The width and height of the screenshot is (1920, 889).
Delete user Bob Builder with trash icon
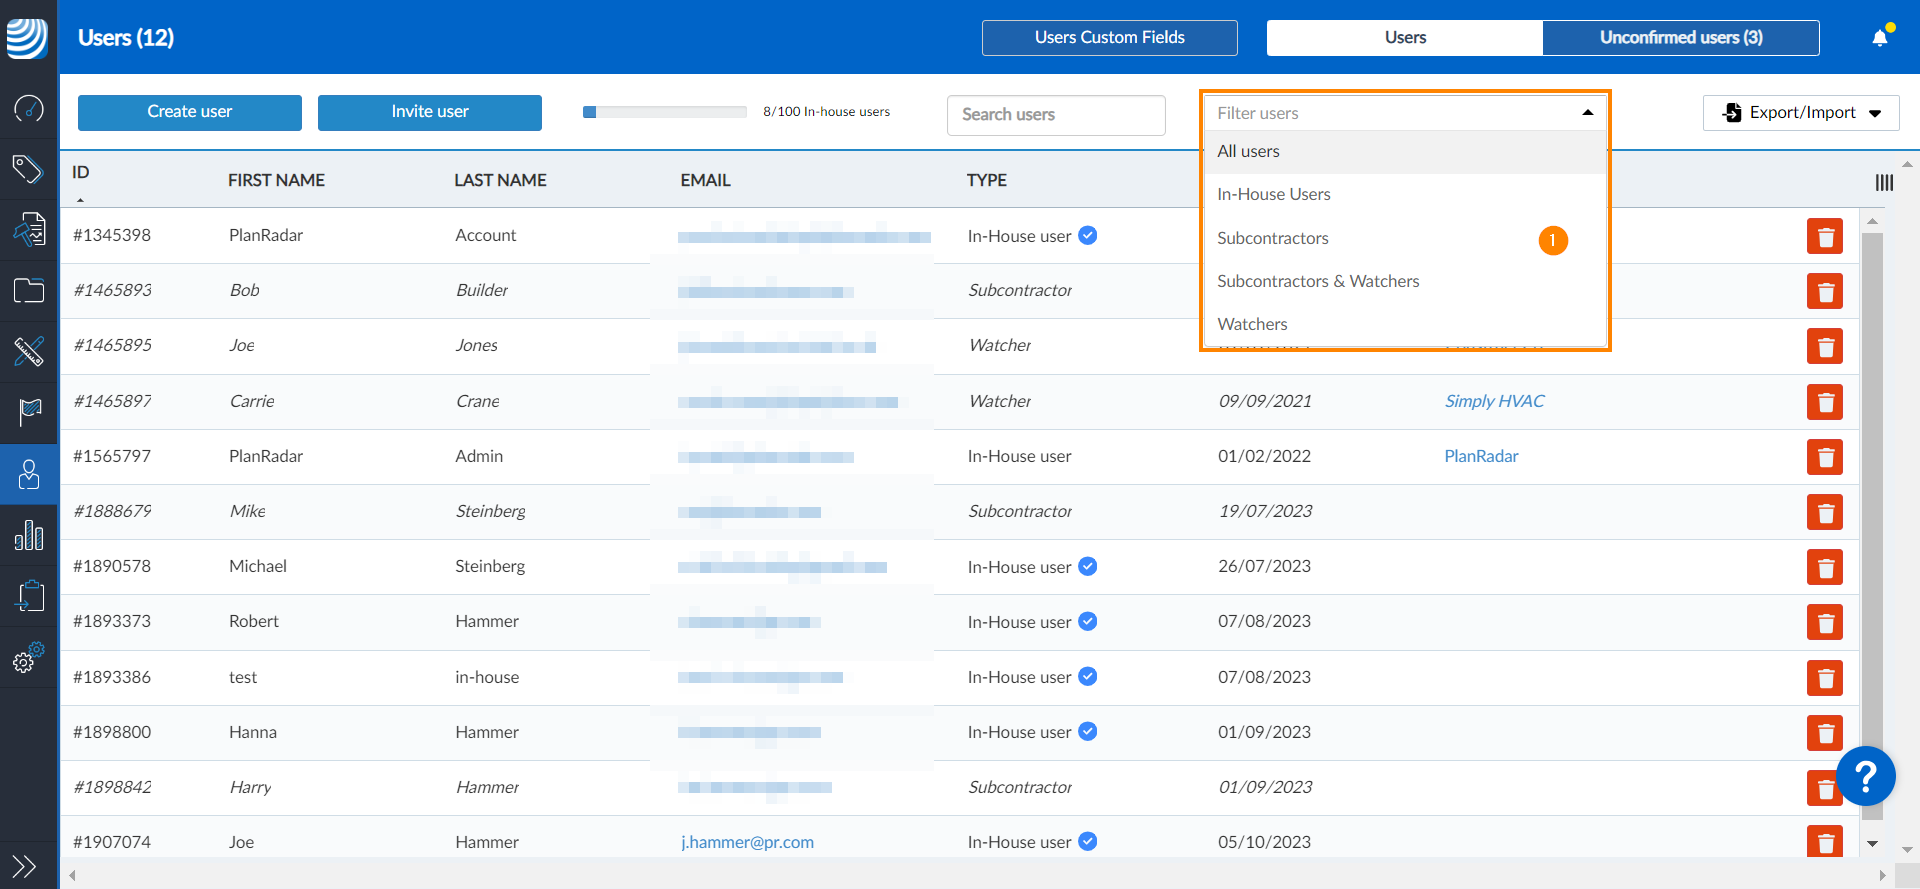[x=1825, y=292]
